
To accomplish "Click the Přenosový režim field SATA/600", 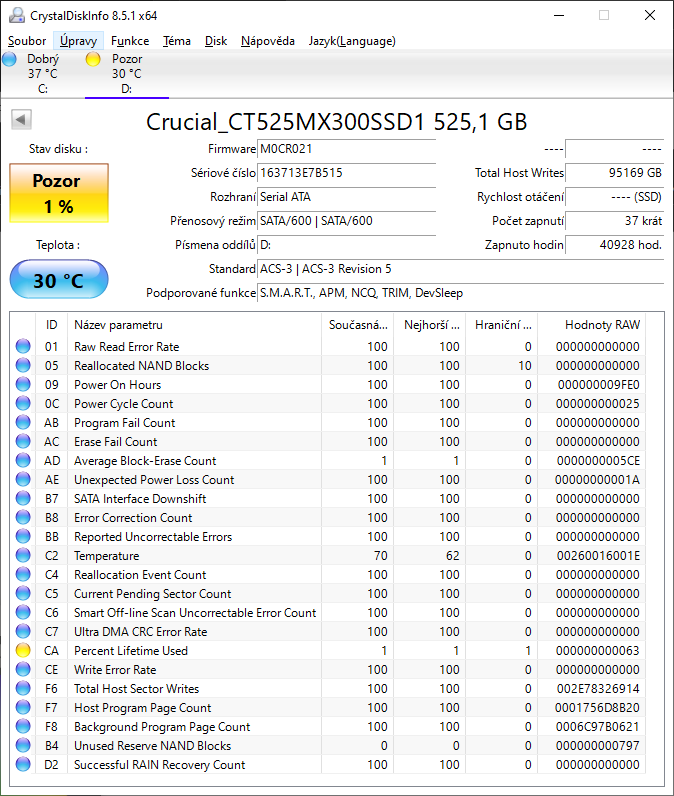I will point(347,221).
